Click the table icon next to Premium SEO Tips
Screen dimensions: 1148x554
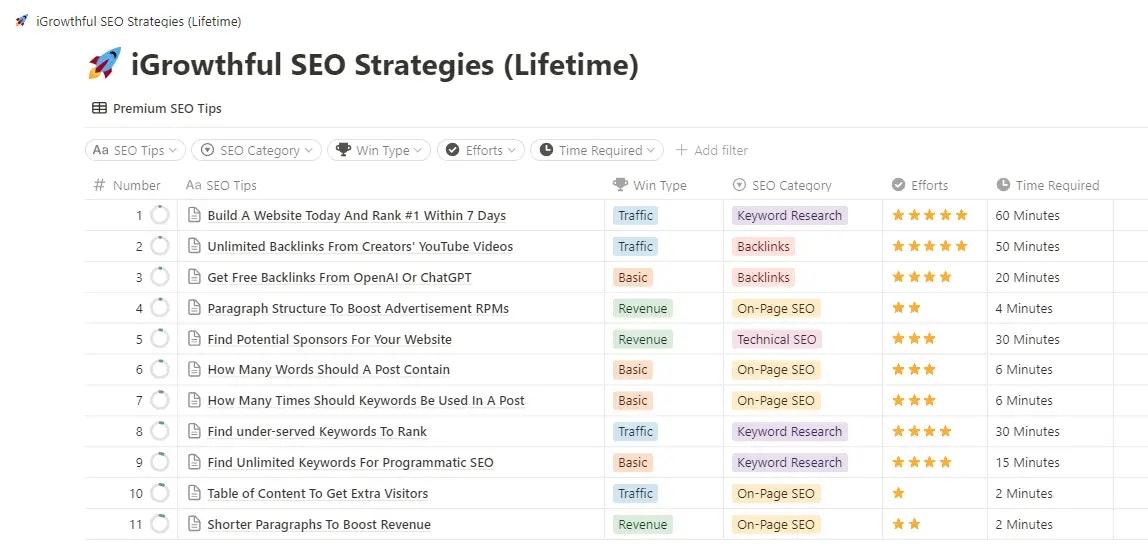point(99,108)
